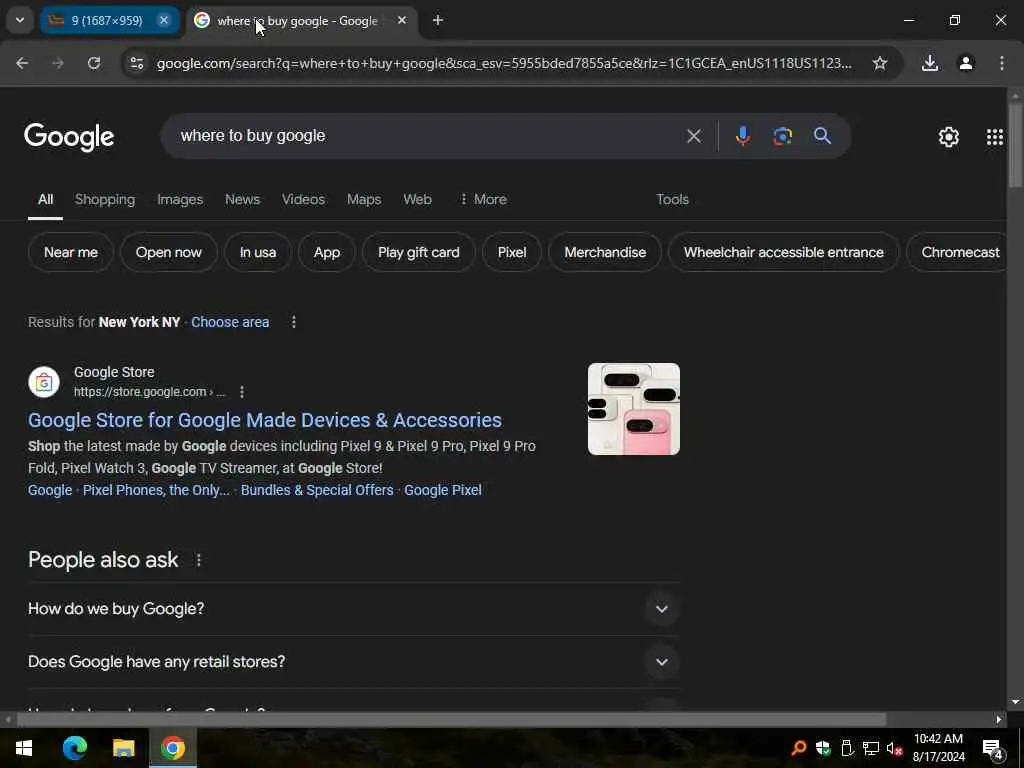Launch Microsoft Edge from taskbar

click(74, 748)
